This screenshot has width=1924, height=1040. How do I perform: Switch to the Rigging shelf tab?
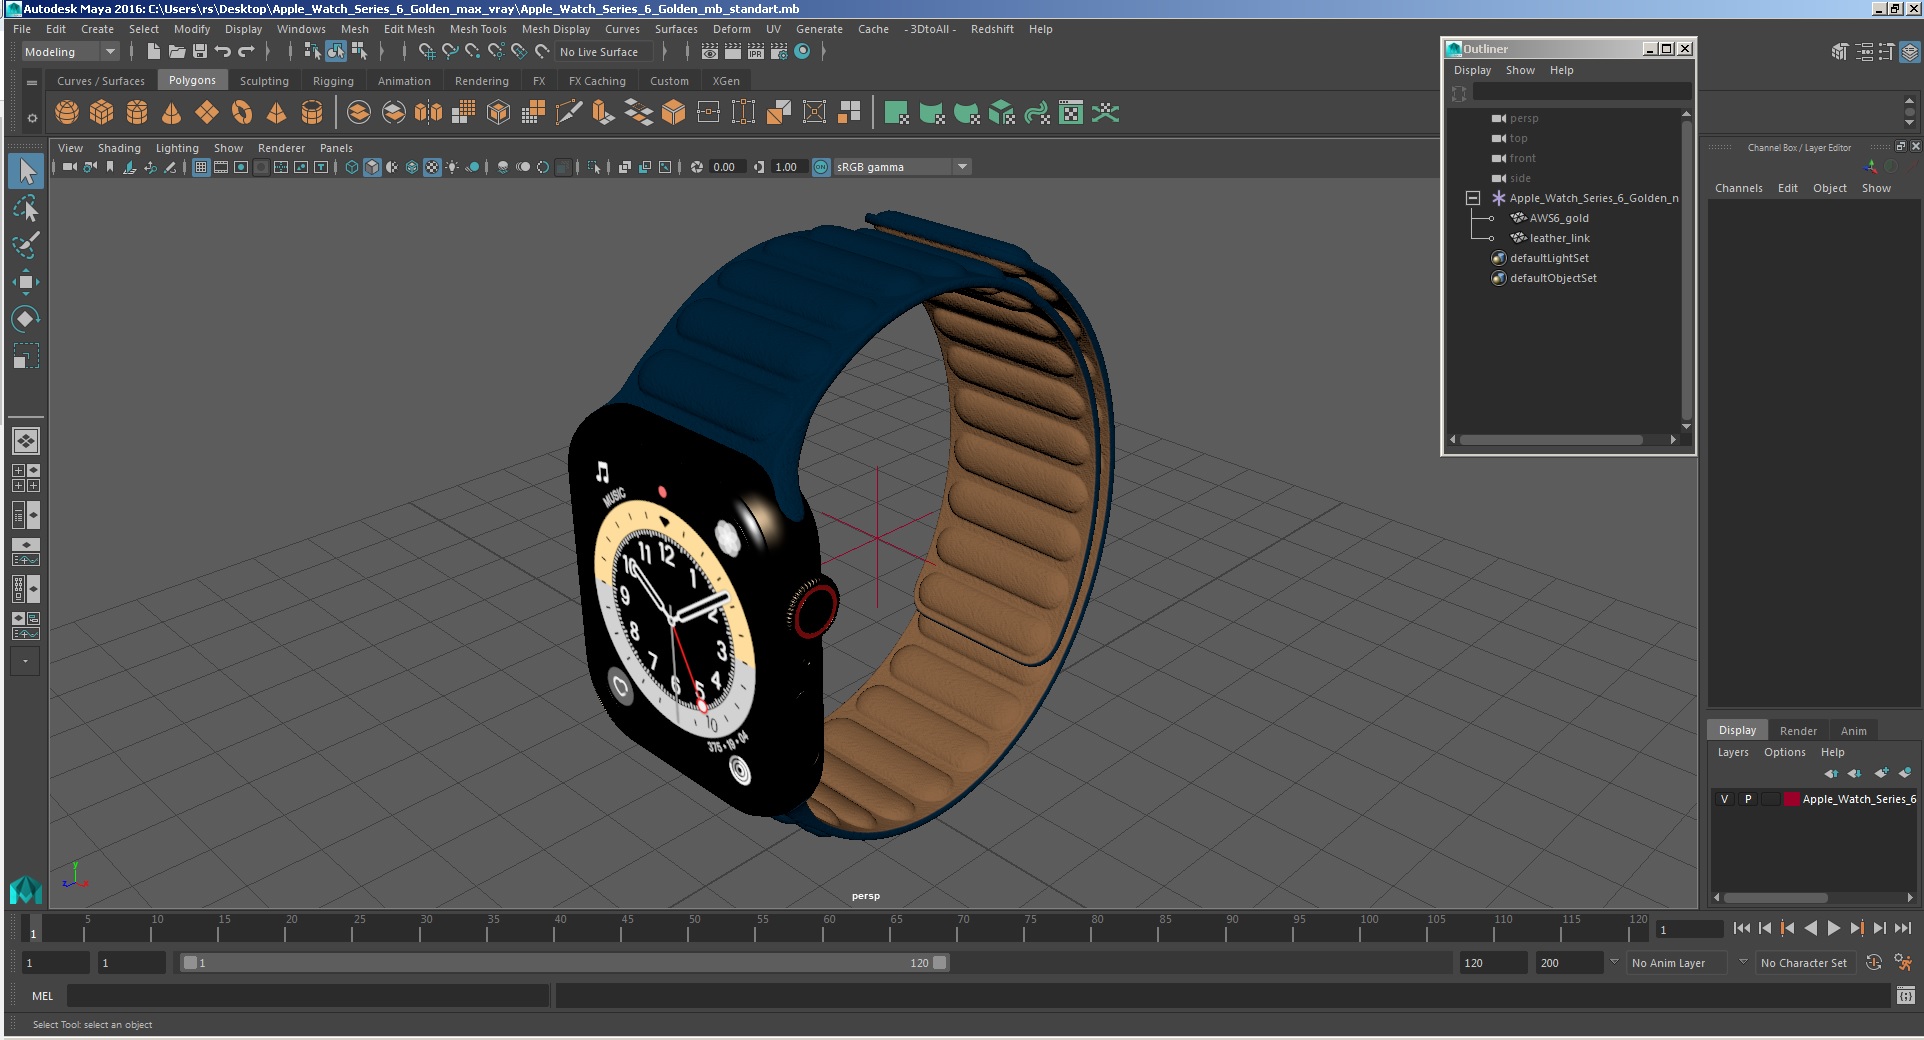tap(333, 81)
